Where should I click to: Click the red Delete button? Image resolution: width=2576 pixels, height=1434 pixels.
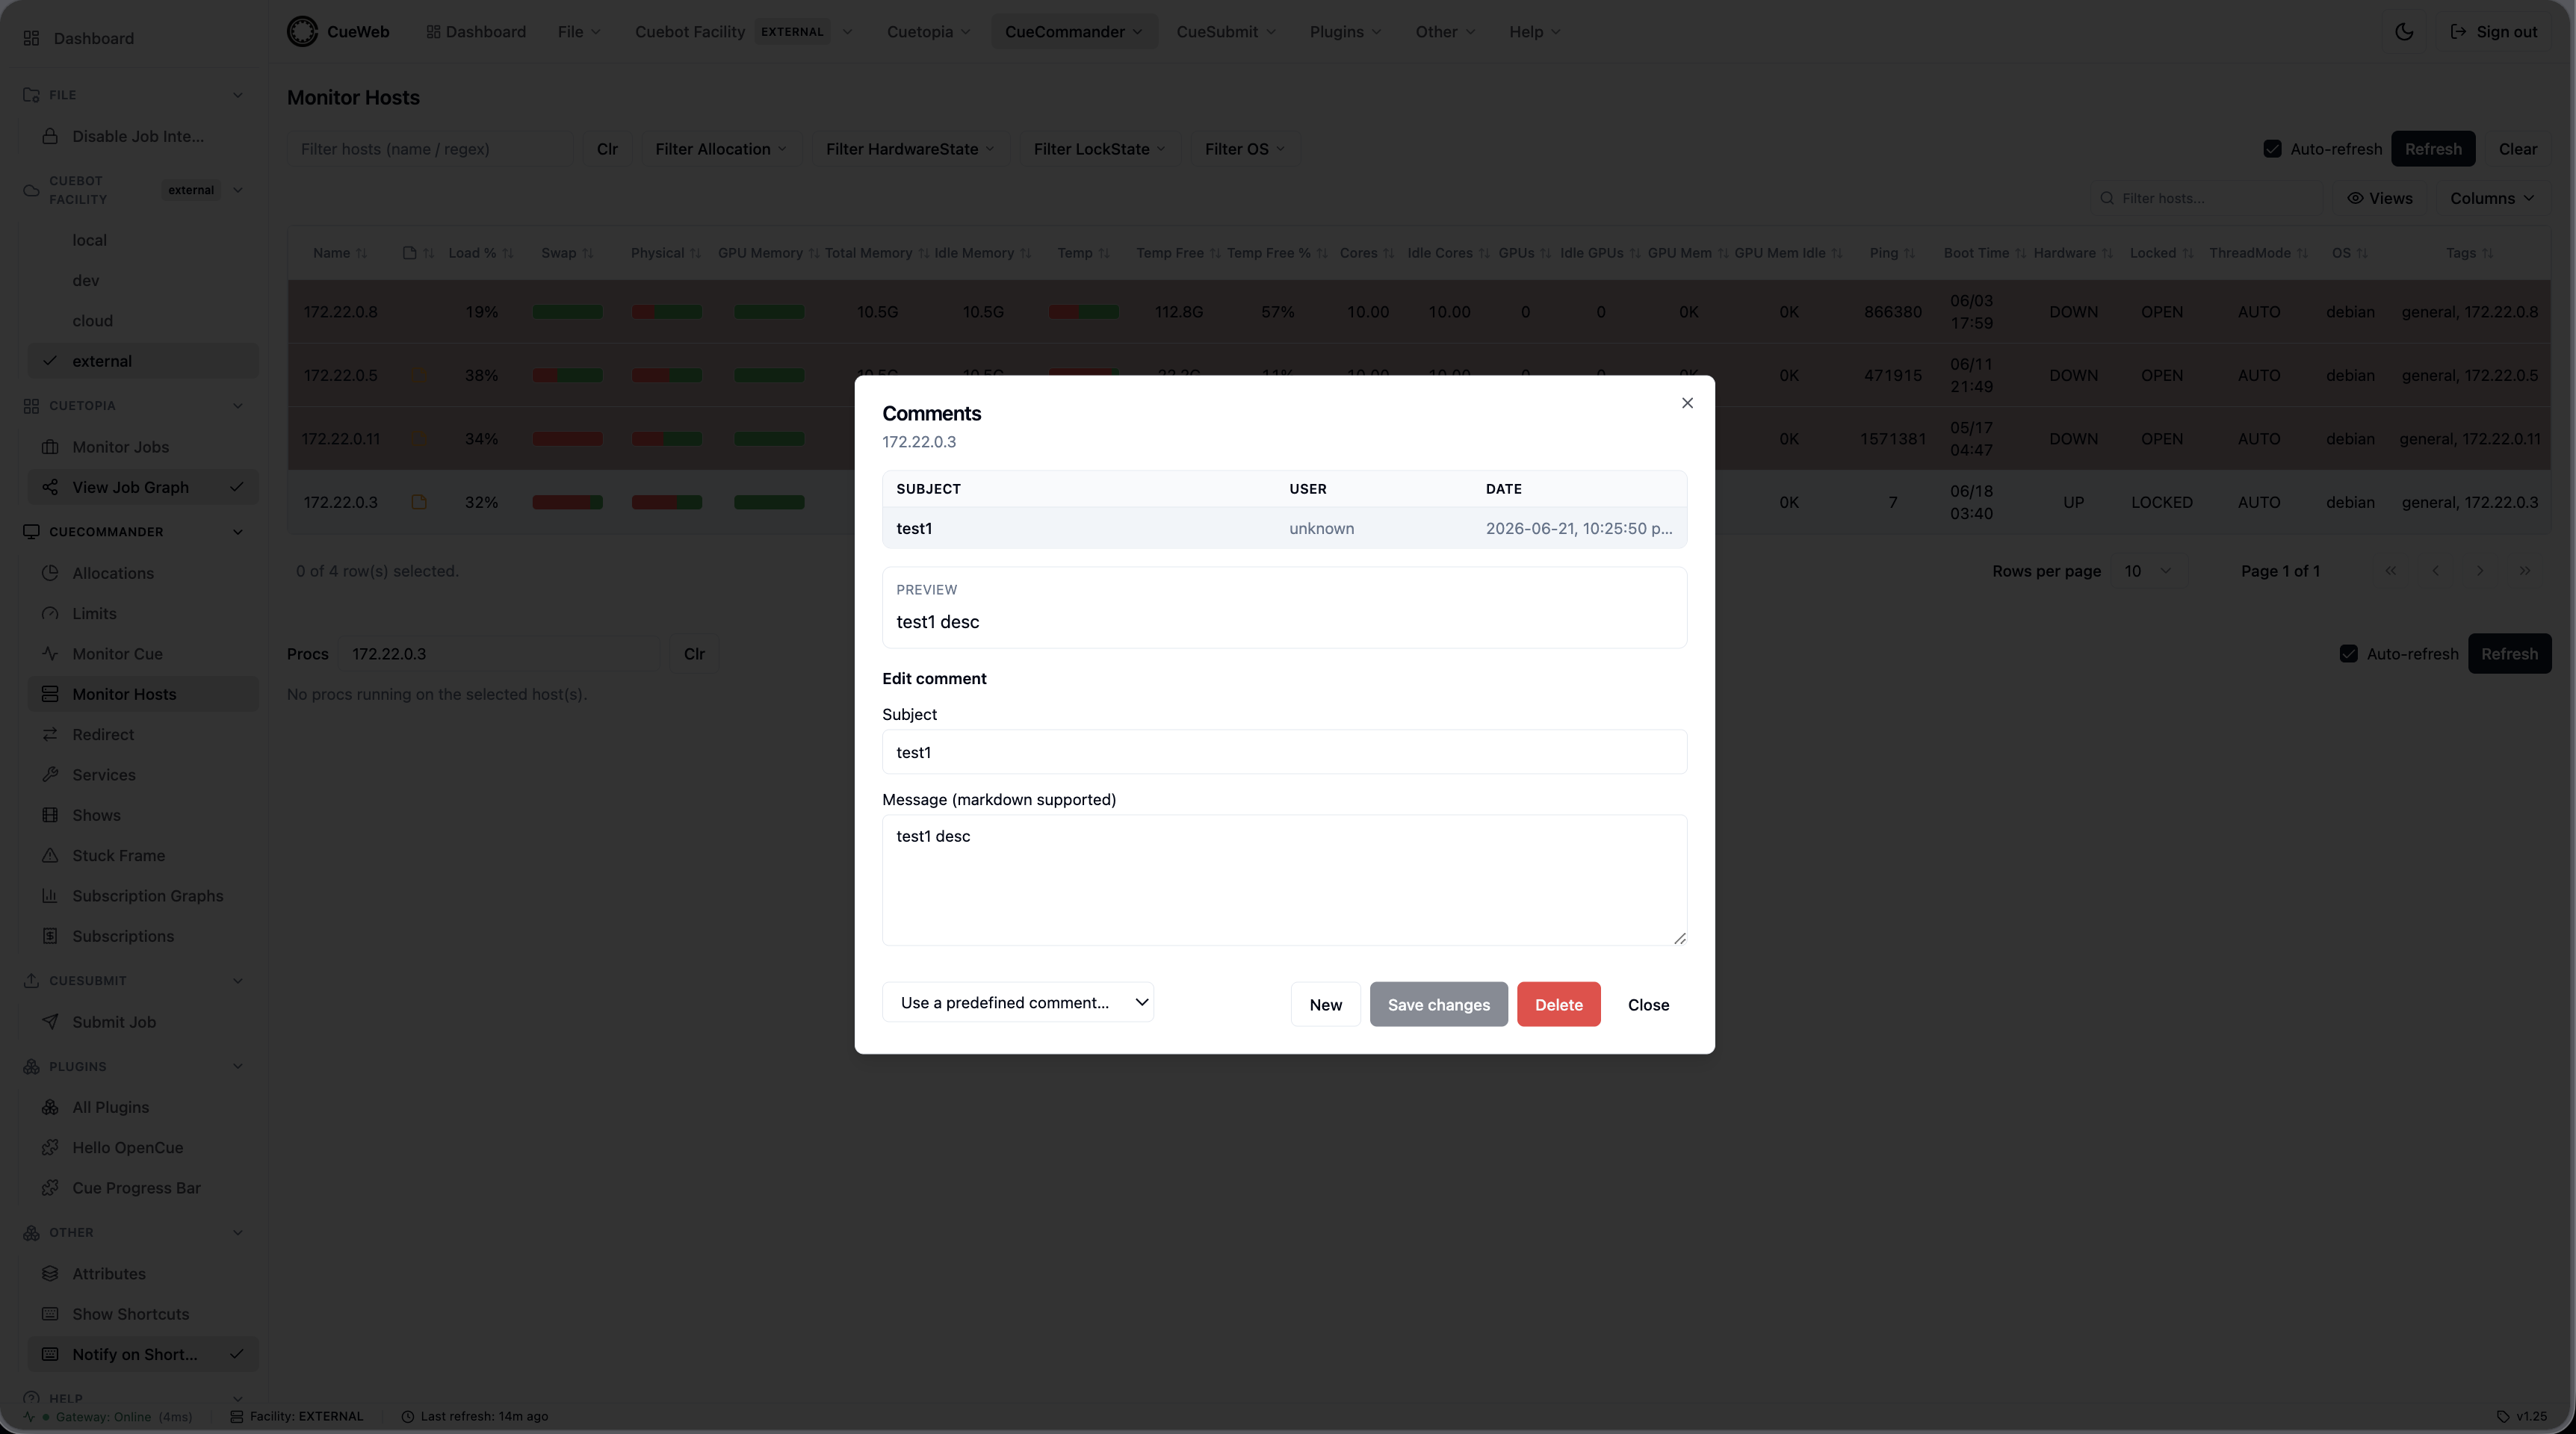coord(1558,1004)
